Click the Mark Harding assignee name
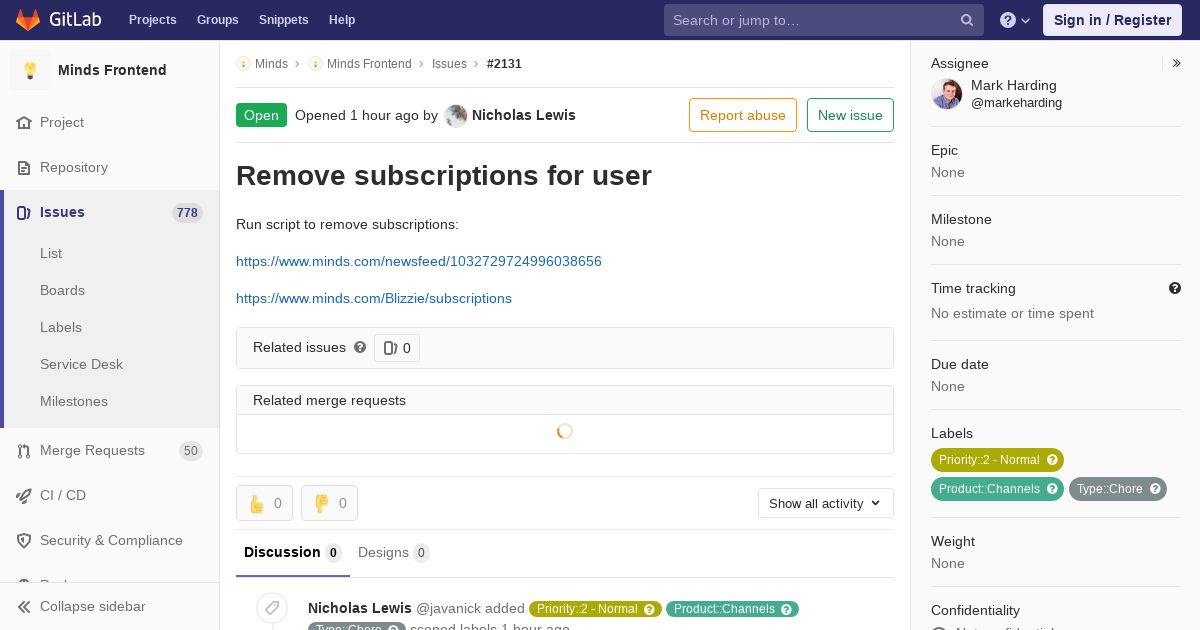This screenshot has width=1200, height=630. click(1014, 85)
